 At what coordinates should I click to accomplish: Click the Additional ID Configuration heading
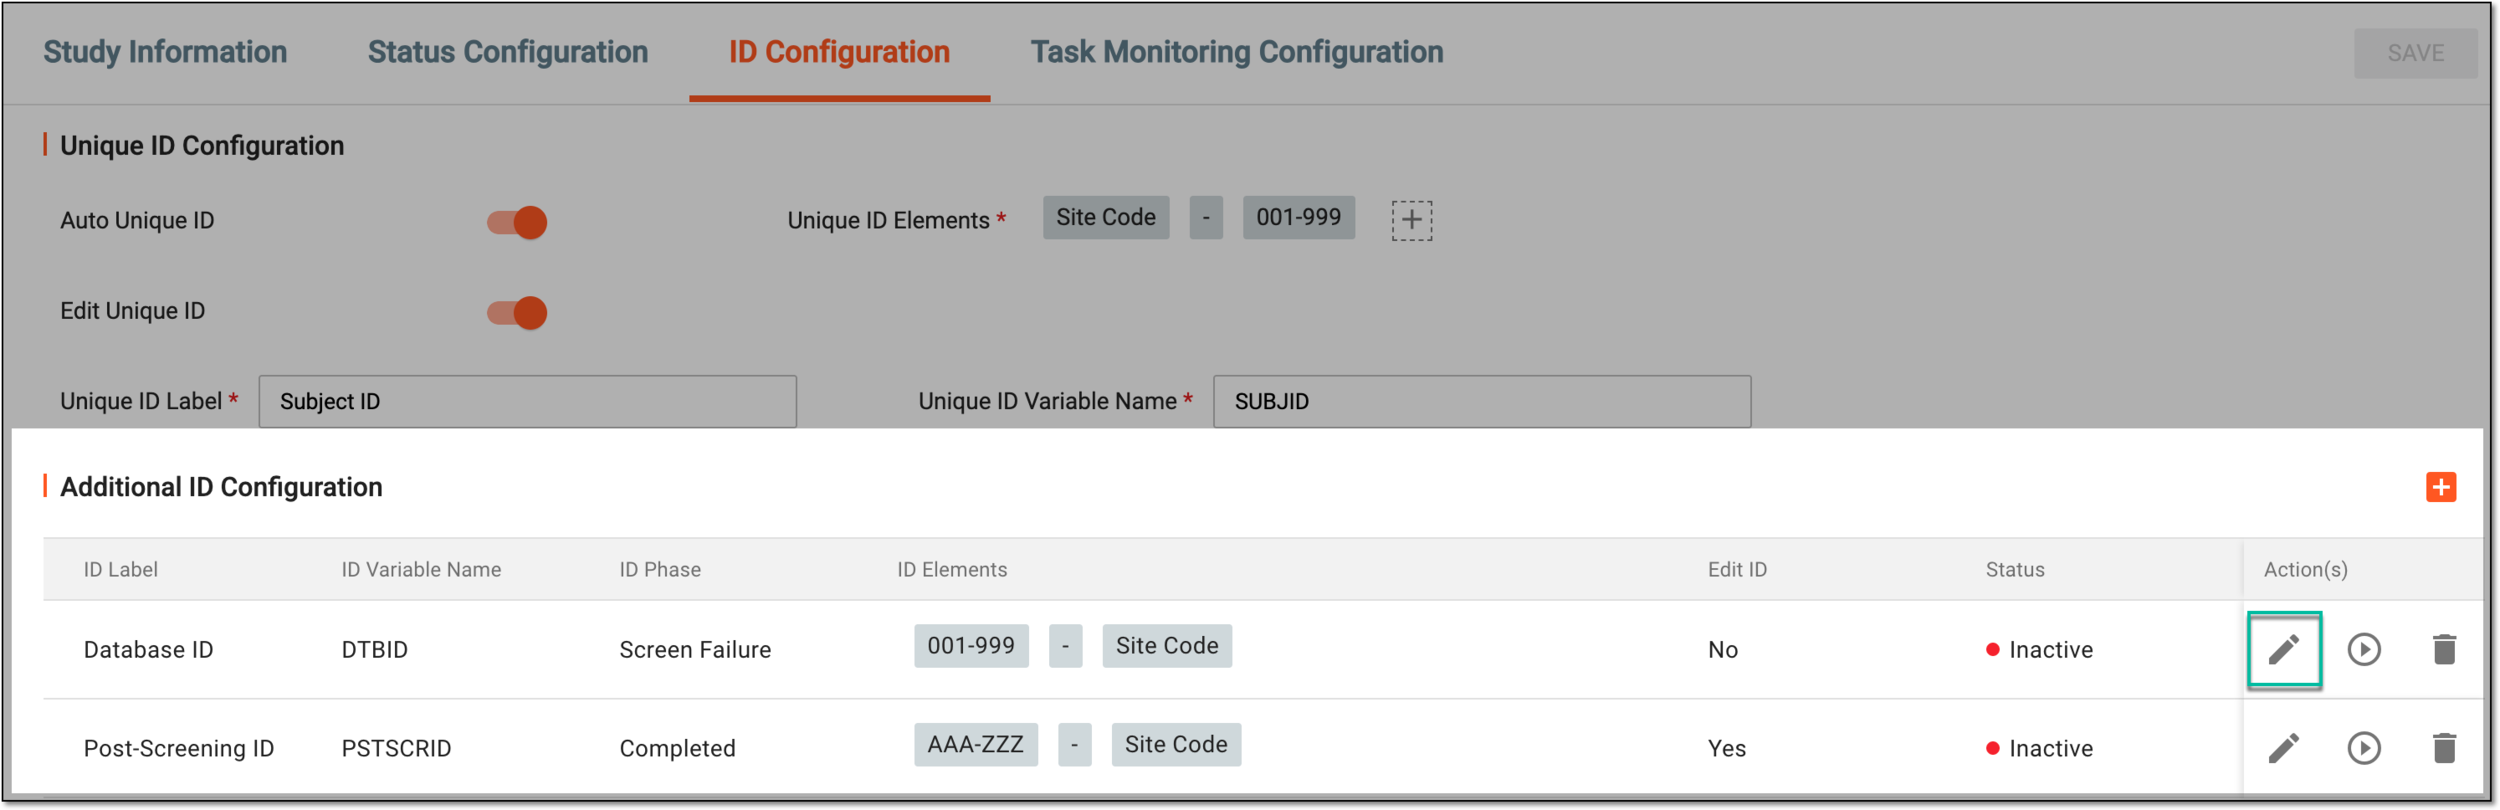tap(221, 487)
